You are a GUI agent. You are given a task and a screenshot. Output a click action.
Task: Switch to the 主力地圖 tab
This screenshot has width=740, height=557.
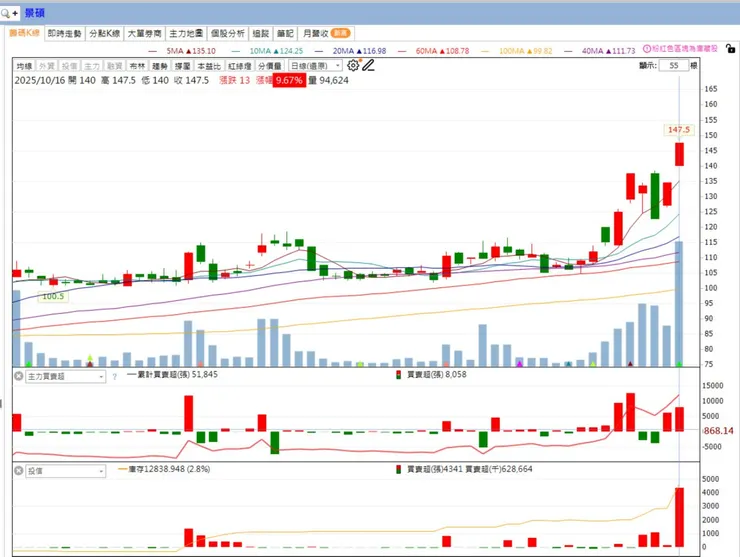click(x=186, y=34)
